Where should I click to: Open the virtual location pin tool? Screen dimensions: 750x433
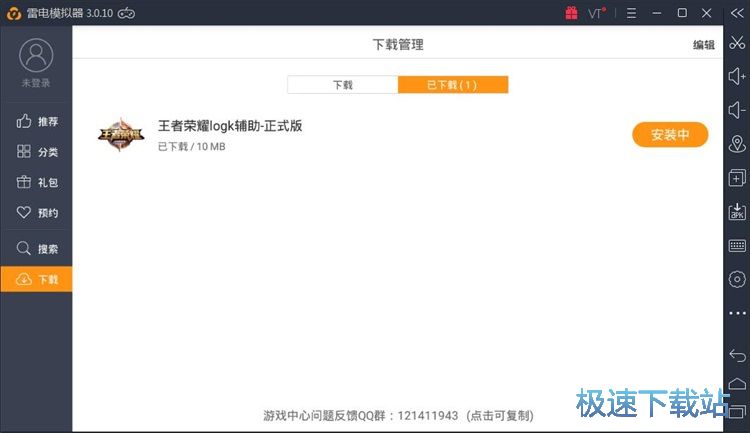click(737, 144)
